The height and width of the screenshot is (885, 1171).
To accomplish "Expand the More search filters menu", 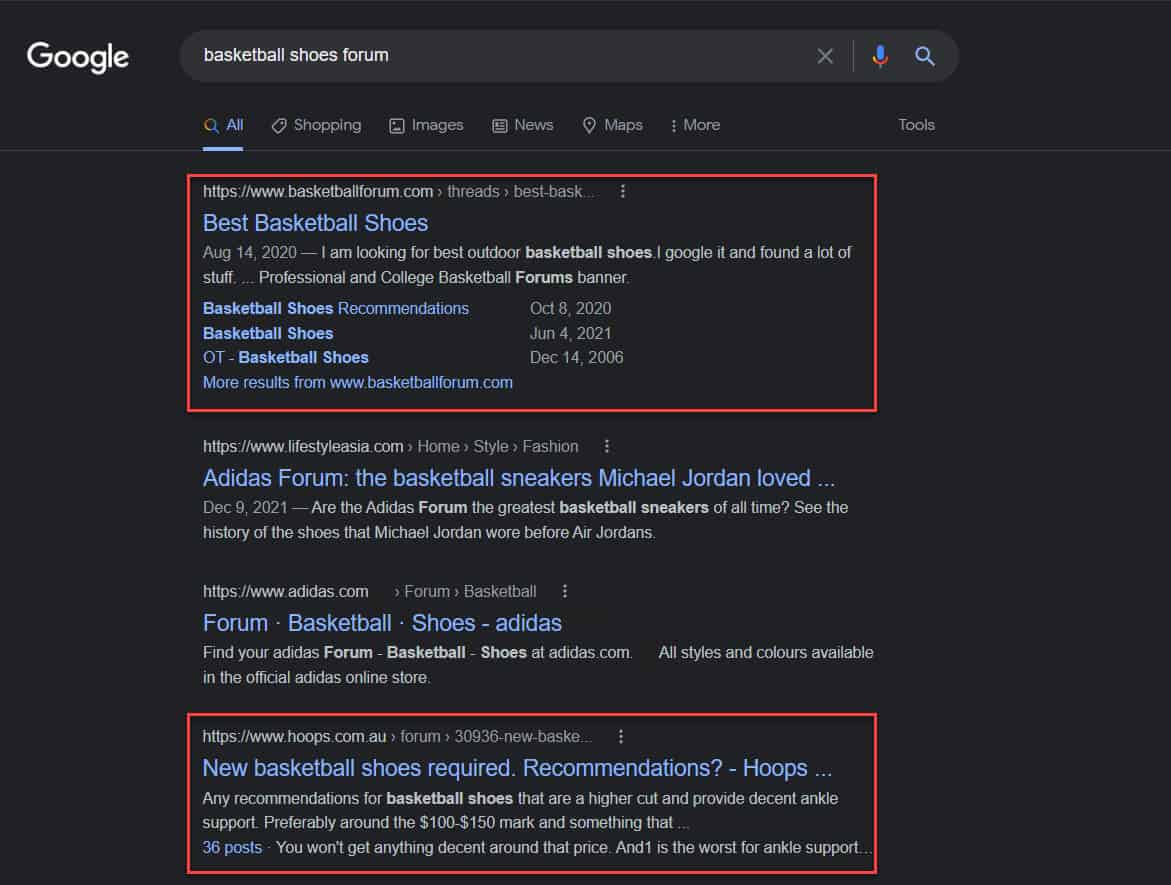I will click(x=695, y=125).
